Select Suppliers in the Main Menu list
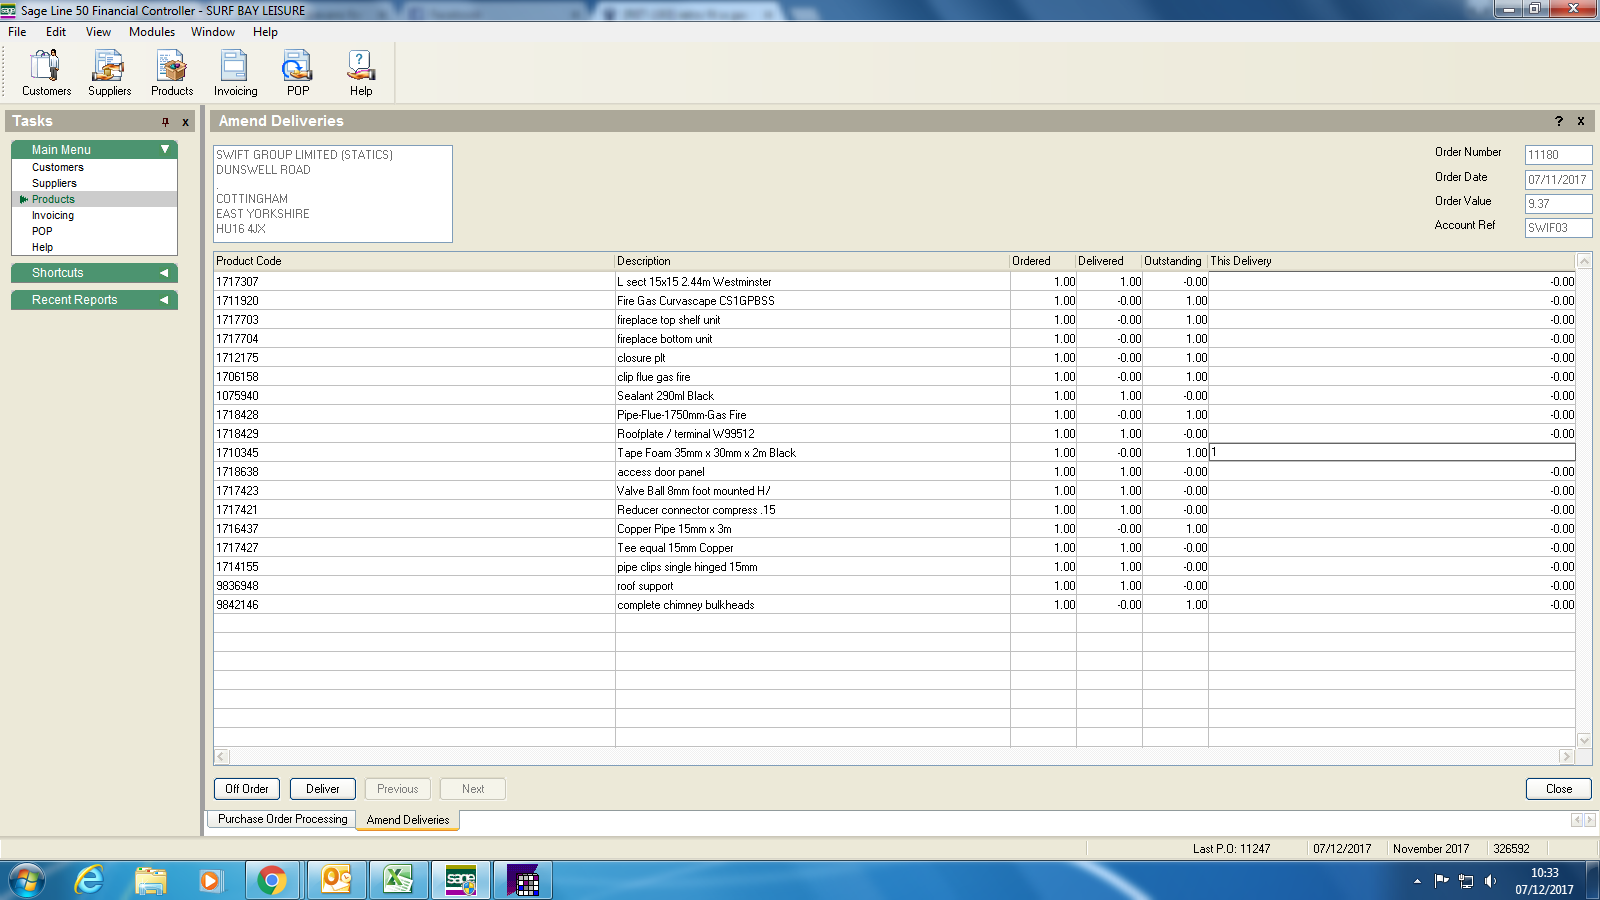Viewport: 1600px width, 900px height. point(54,183)
